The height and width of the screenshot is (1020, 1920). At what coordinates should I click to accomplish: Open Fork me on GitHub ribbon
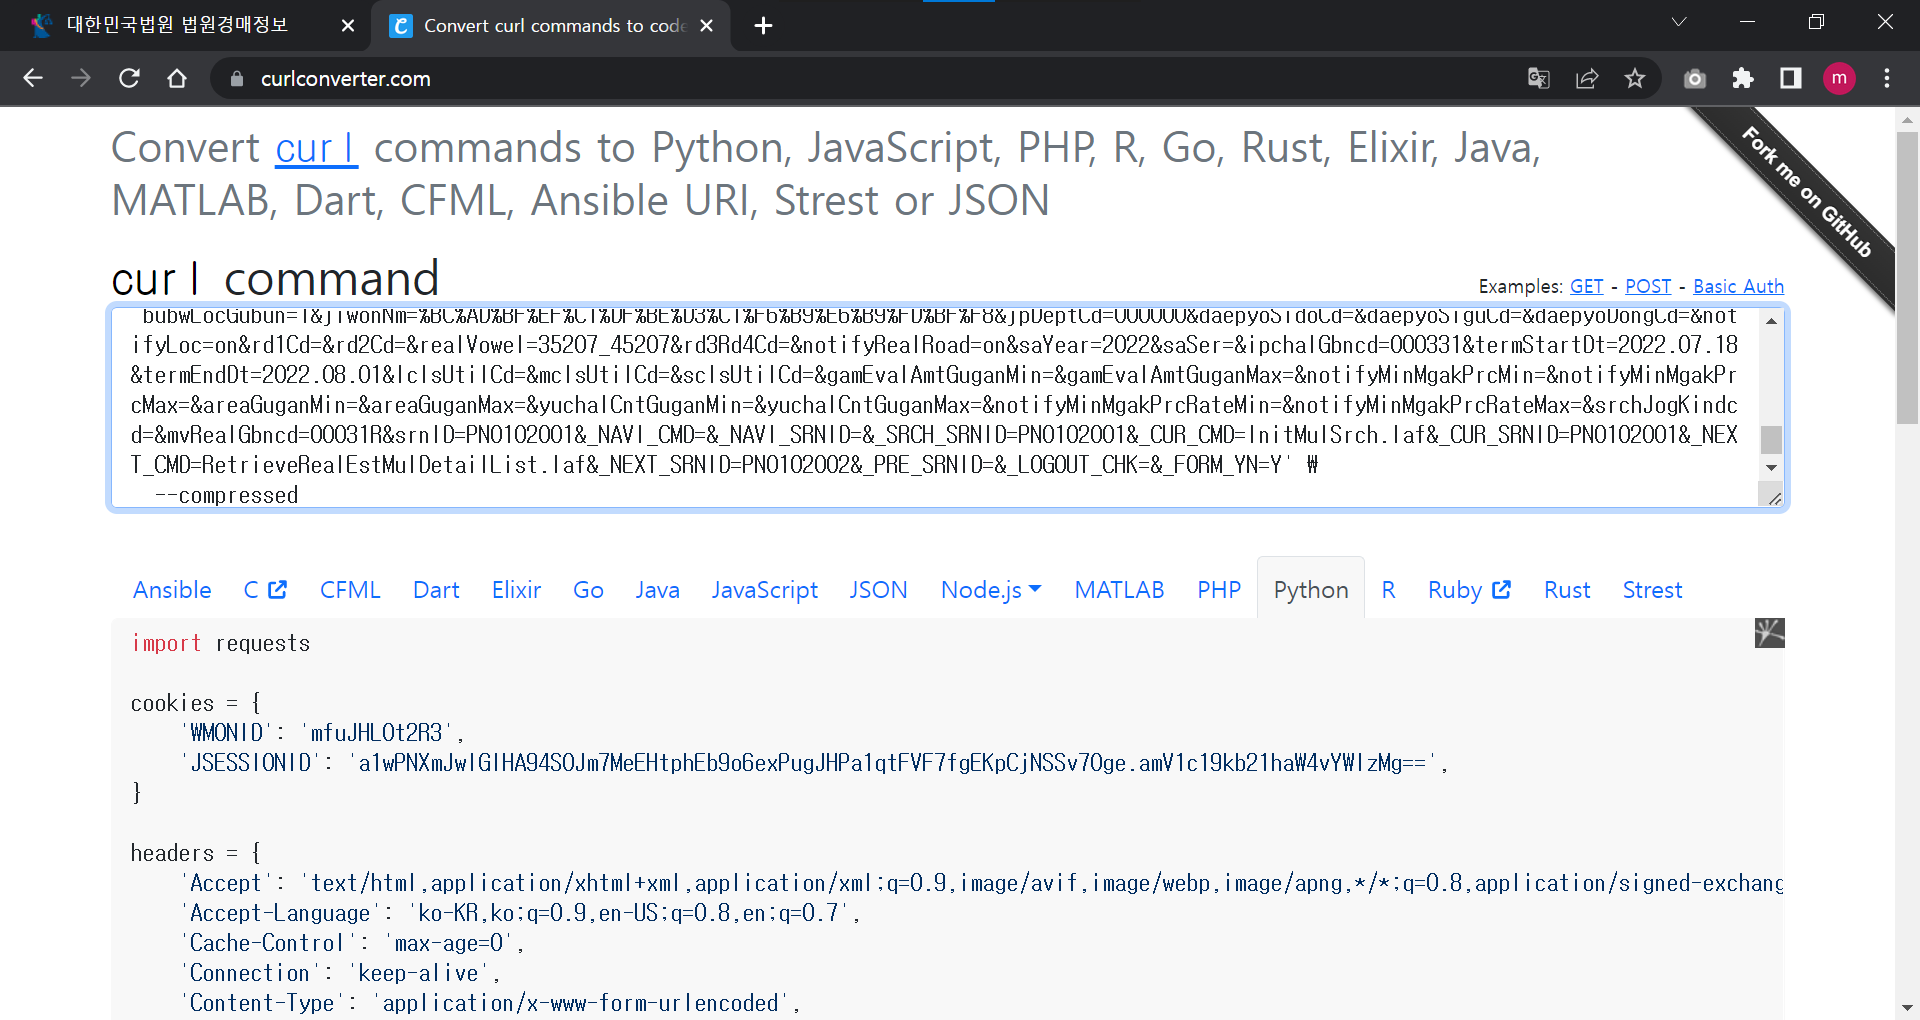[x=1807, y=192]
